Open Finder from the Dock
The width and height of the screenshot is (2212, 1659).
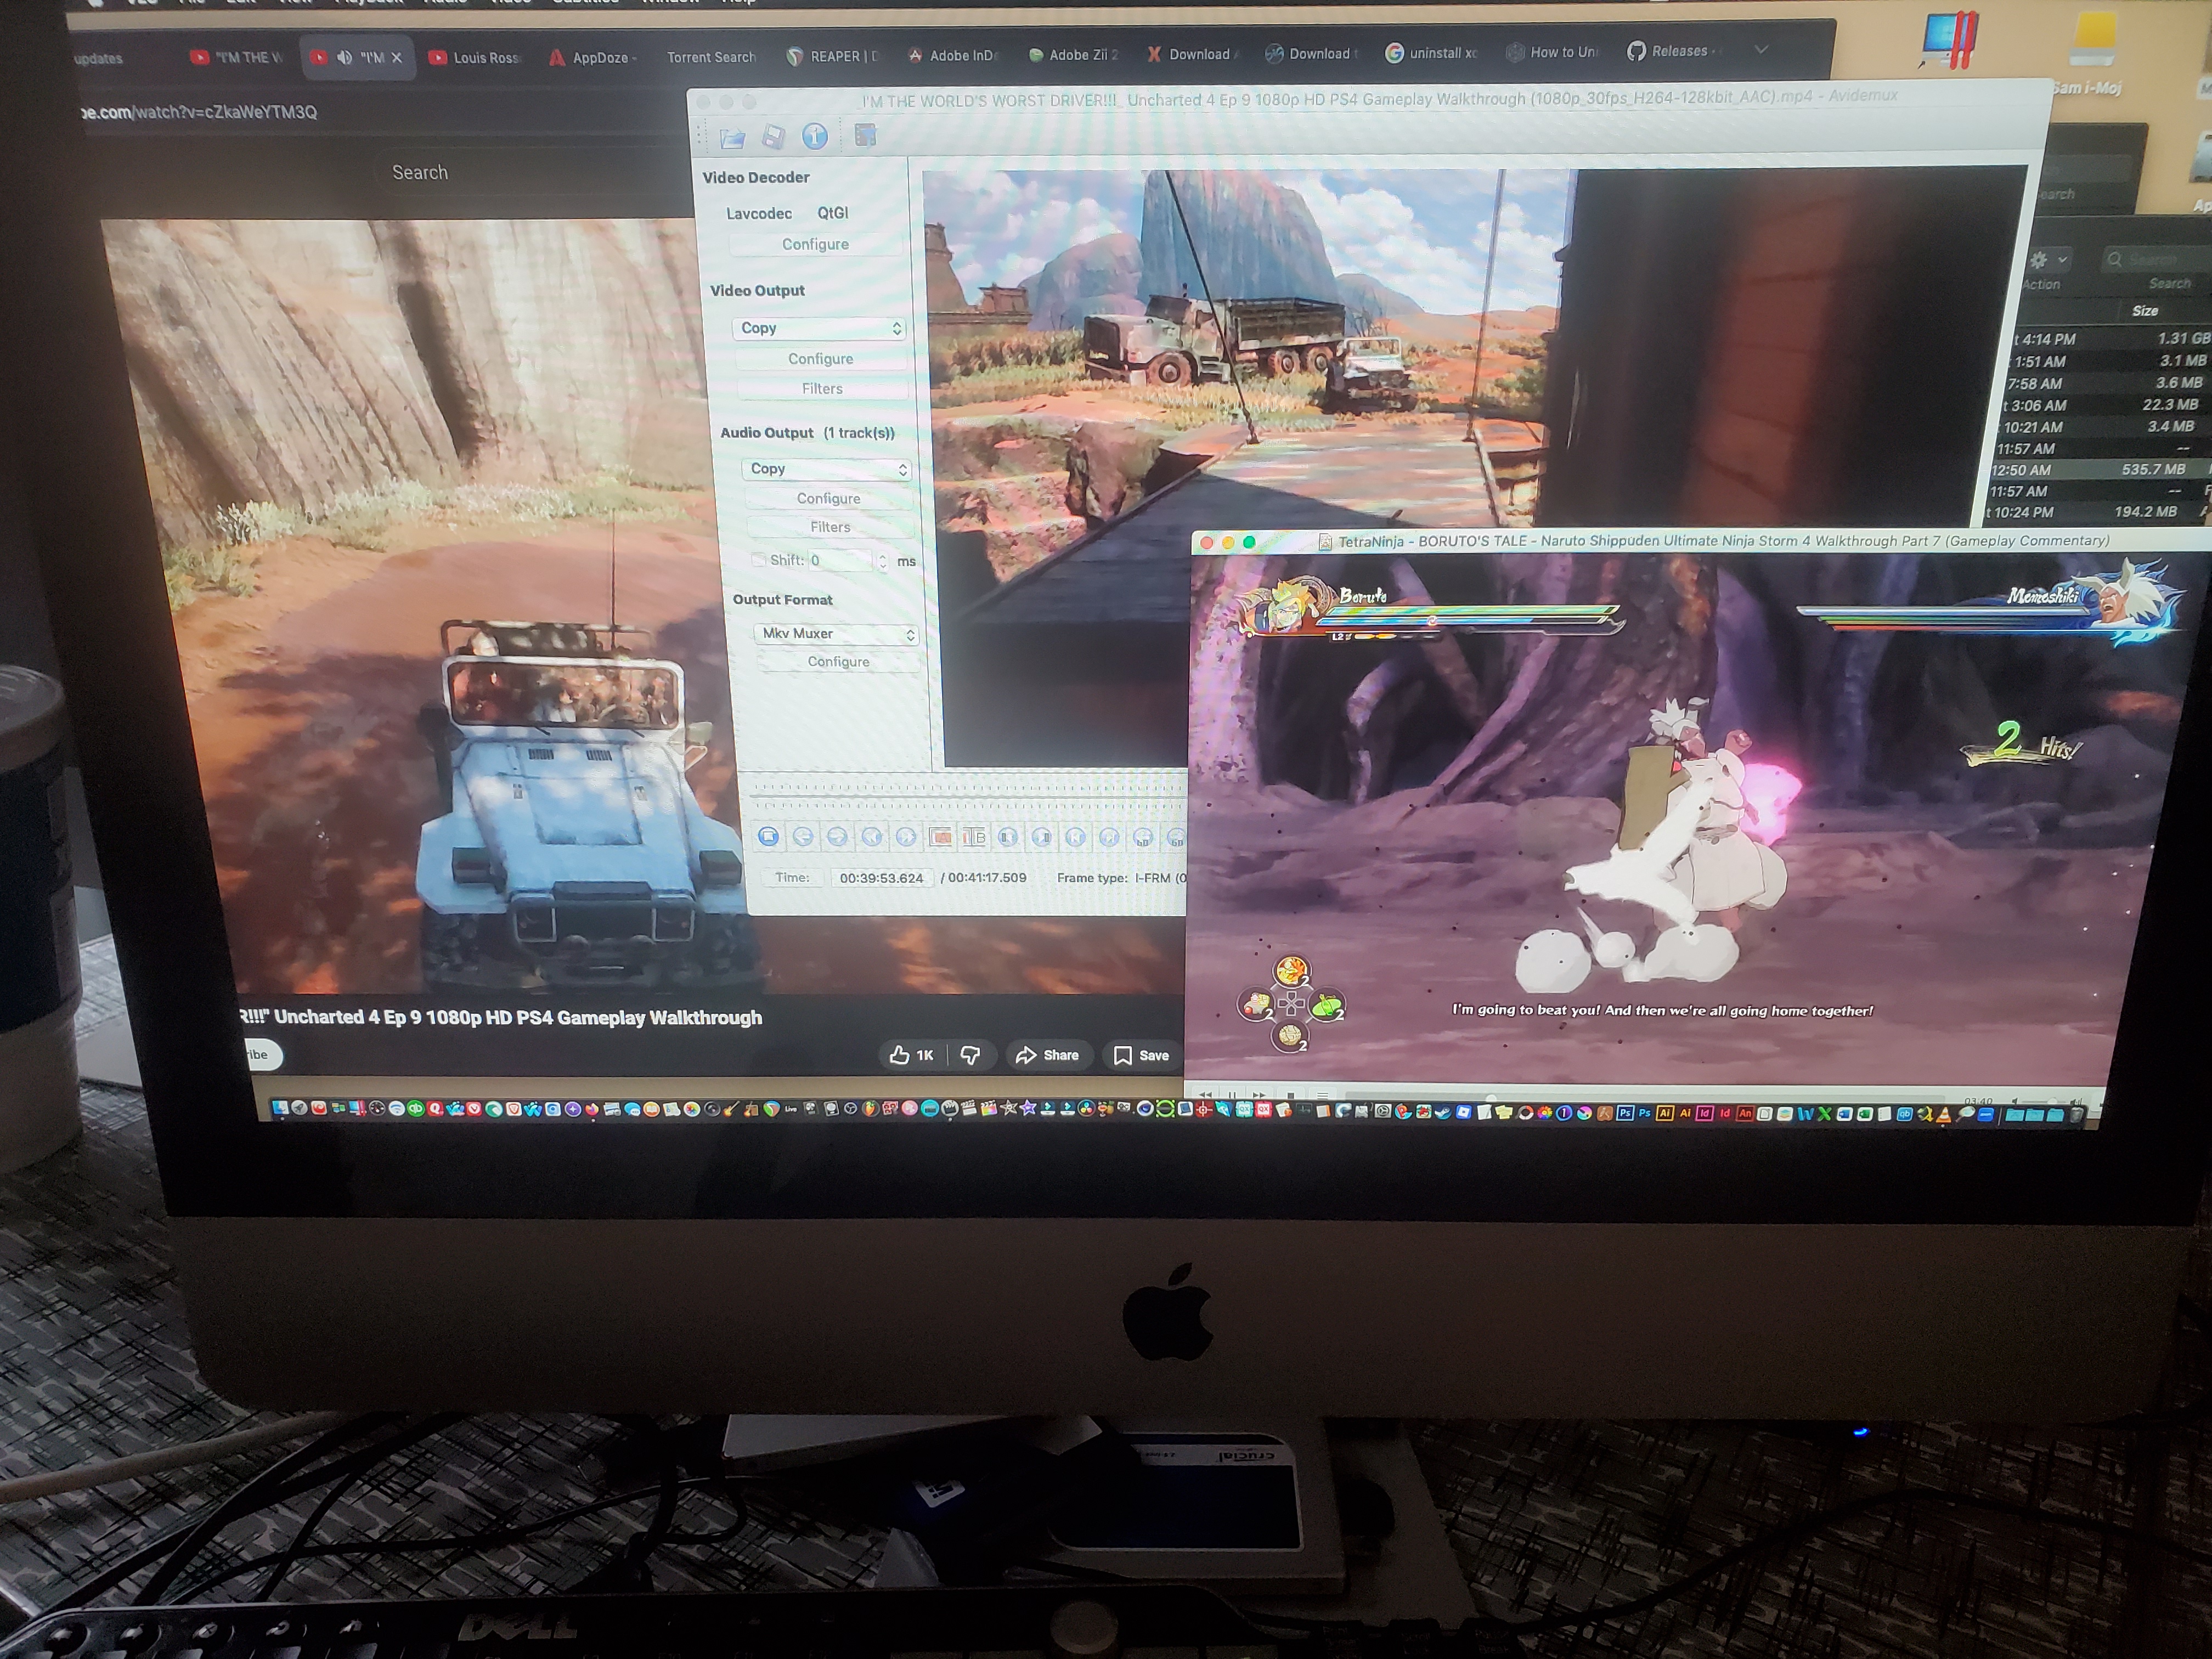pyautogui.click(x=280, y=1108)
